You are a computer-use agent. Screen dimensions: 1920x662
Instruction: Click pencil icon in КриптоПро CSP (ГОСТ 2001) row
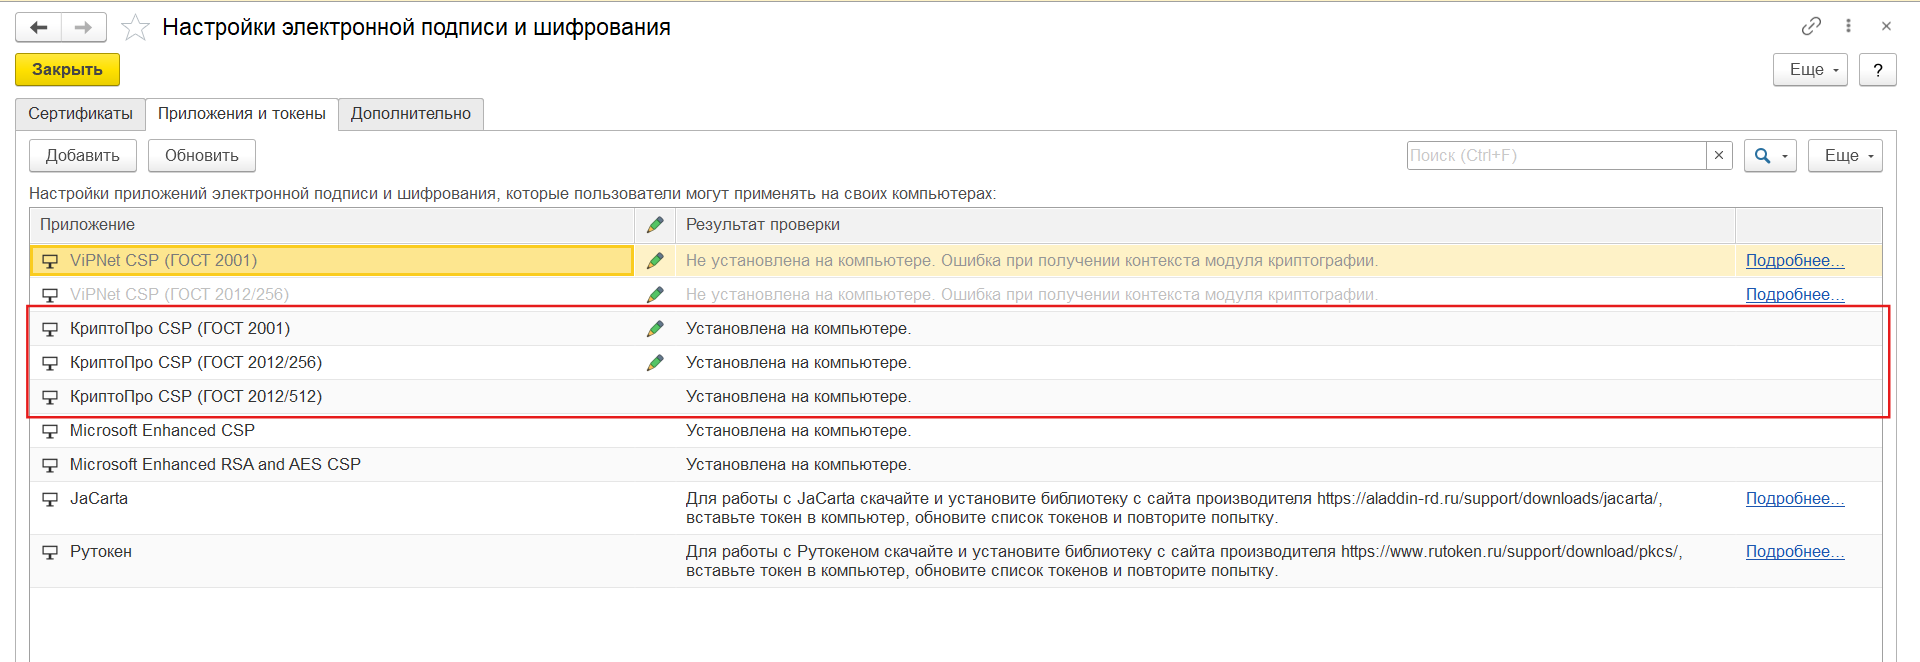tap(655, 329)
